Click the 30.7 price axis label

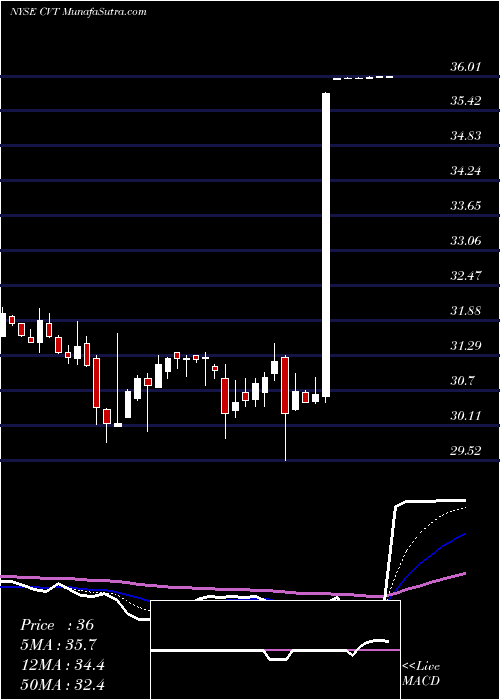[x=462, y=381]
